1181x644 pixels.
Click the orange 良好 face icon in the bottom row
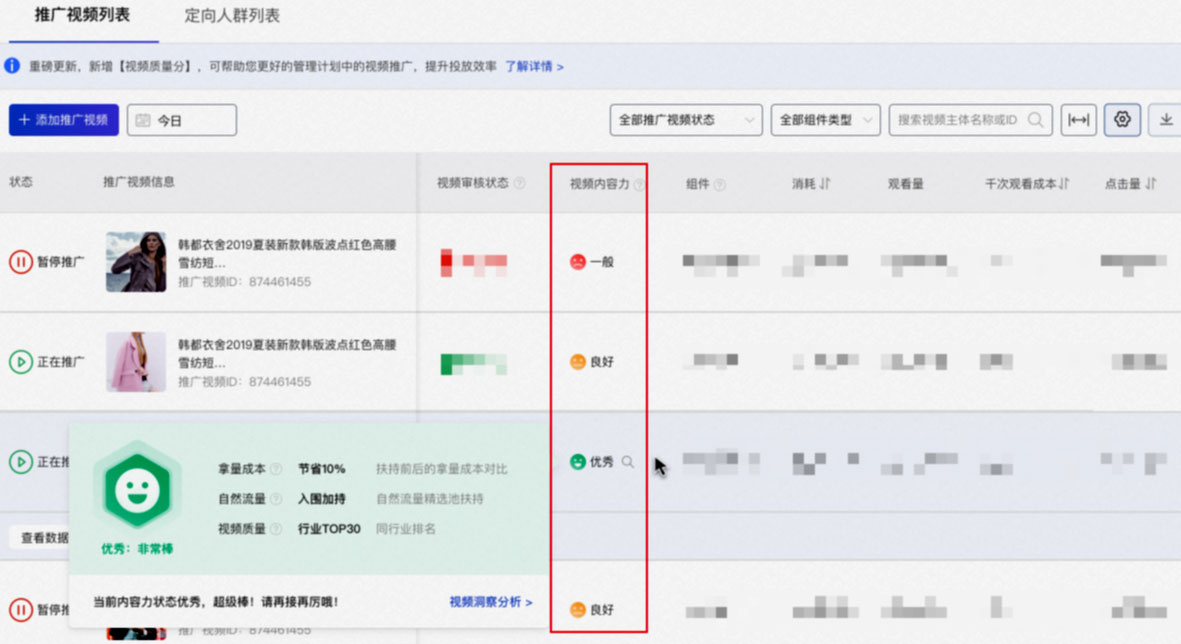click(x=578, y=609)
